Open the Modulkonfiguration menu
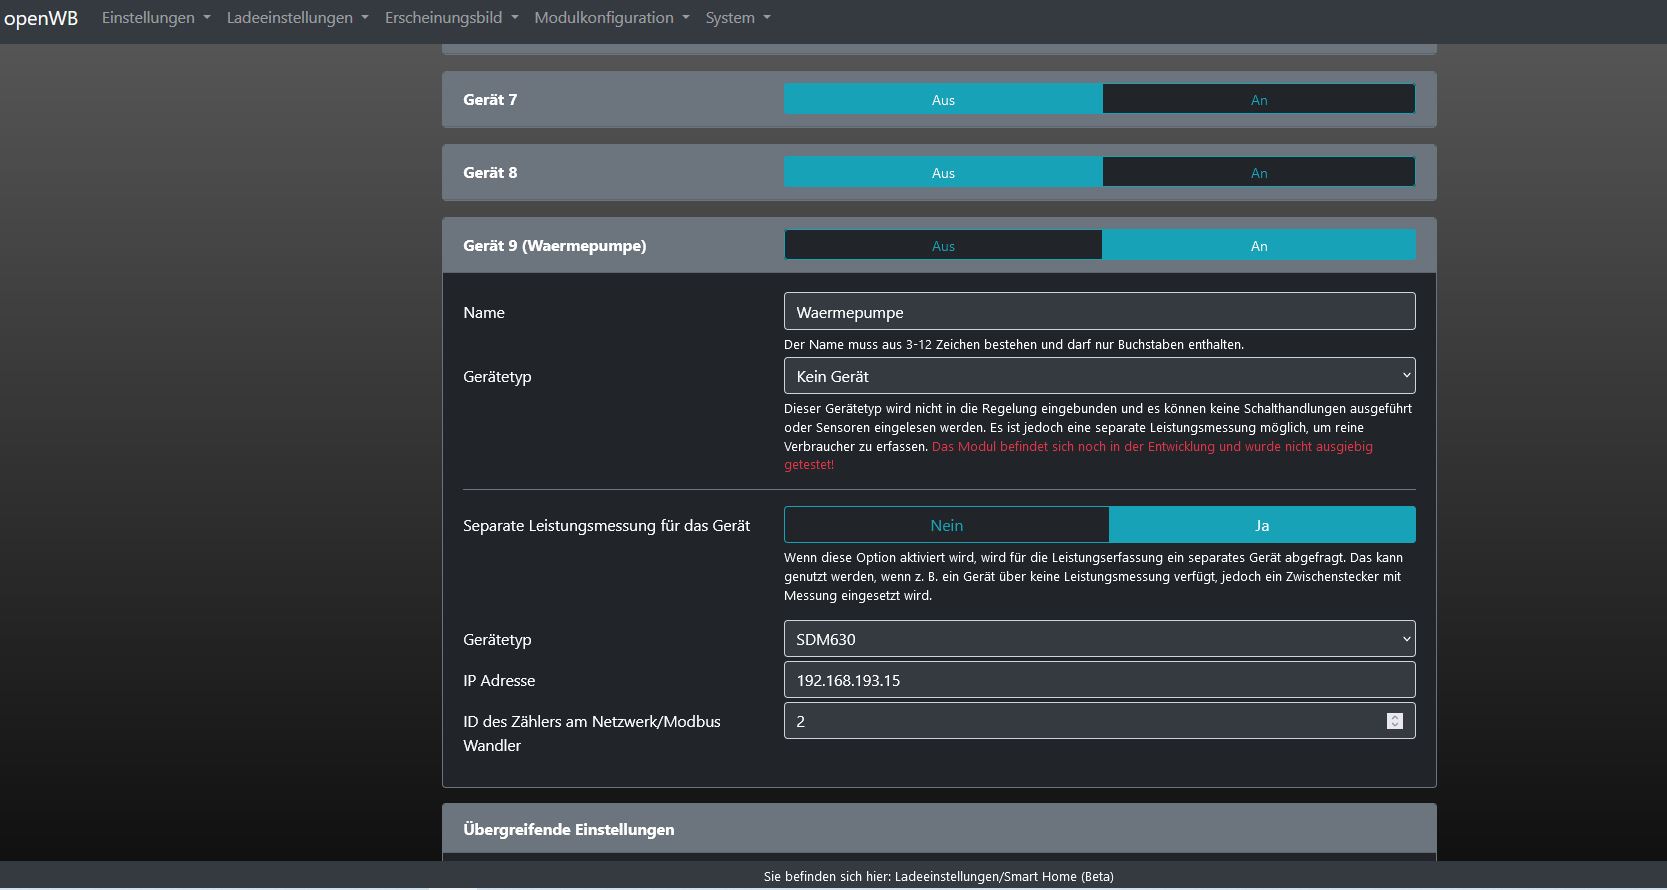The image size is (1667, 890). 611,18
